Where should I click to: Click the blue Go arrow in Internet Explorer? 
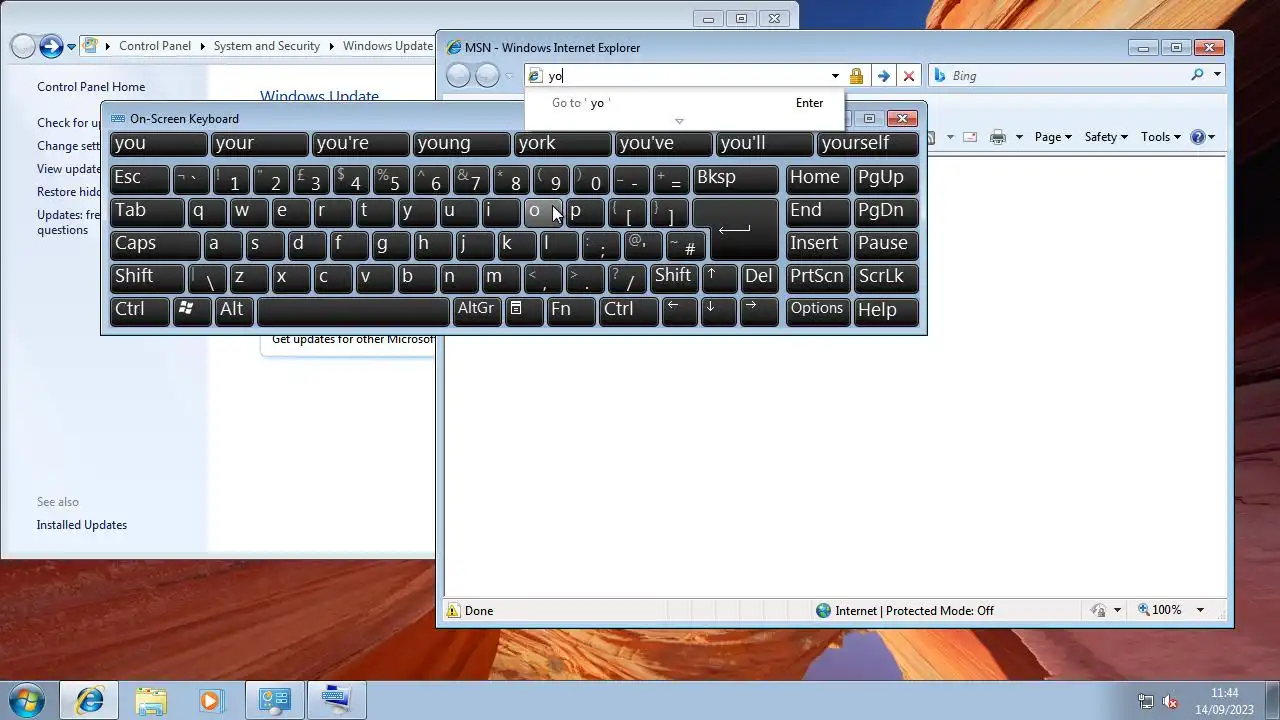click(883, 76)
